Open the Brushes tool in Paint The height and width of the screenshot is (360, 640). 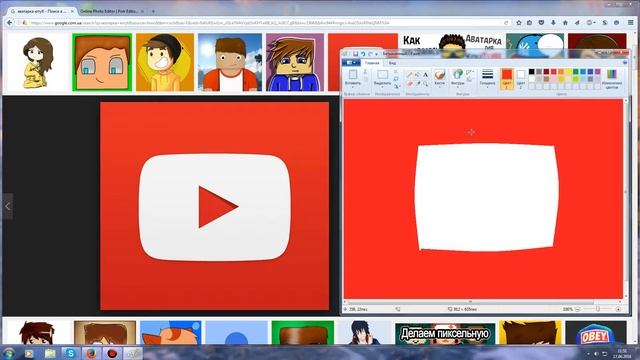(x=439, y=75)
